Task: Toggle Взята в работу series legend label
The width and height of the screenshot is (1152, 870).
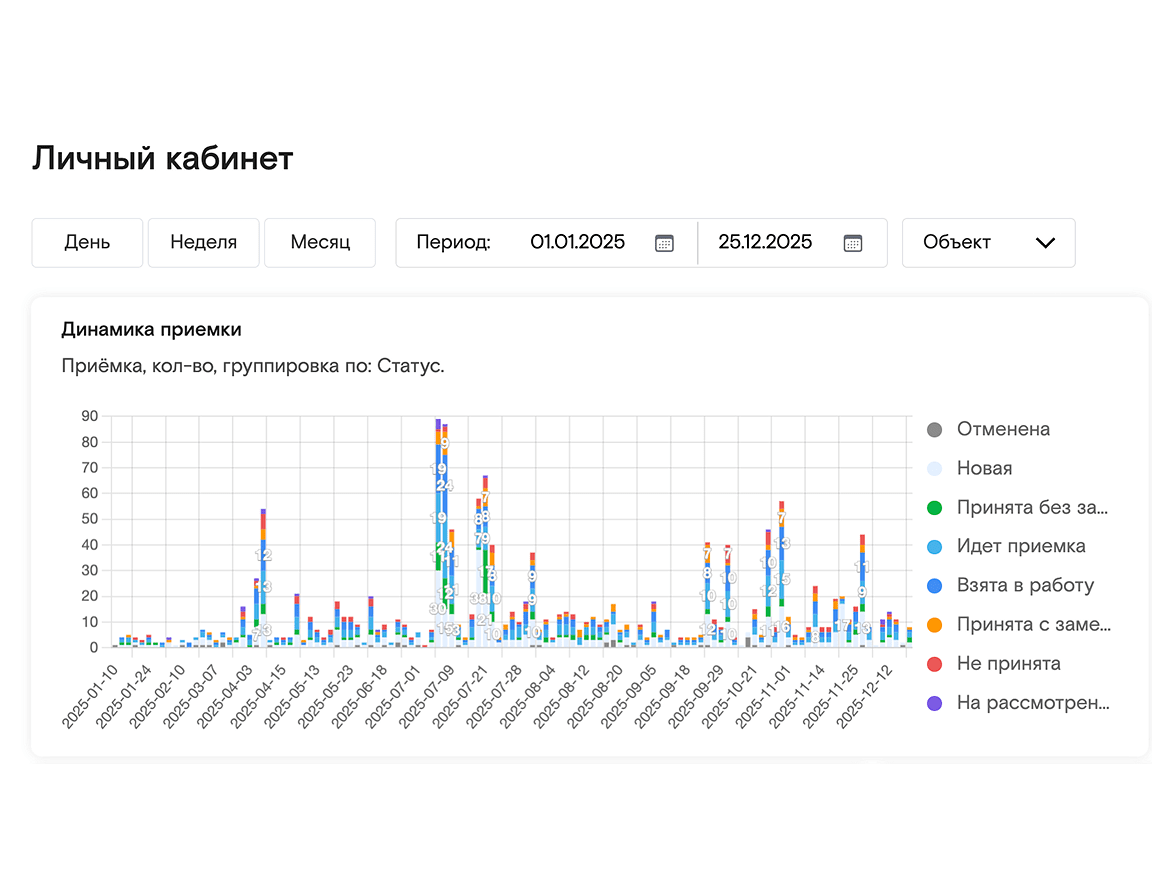Action: [x=1025, y=586]
